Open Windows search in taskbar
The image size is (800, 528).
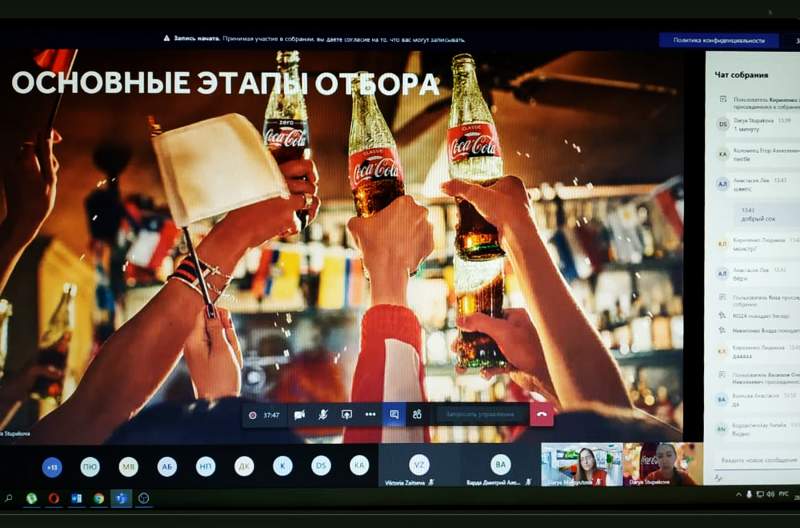pyautogui.click(x=8, y=498)
